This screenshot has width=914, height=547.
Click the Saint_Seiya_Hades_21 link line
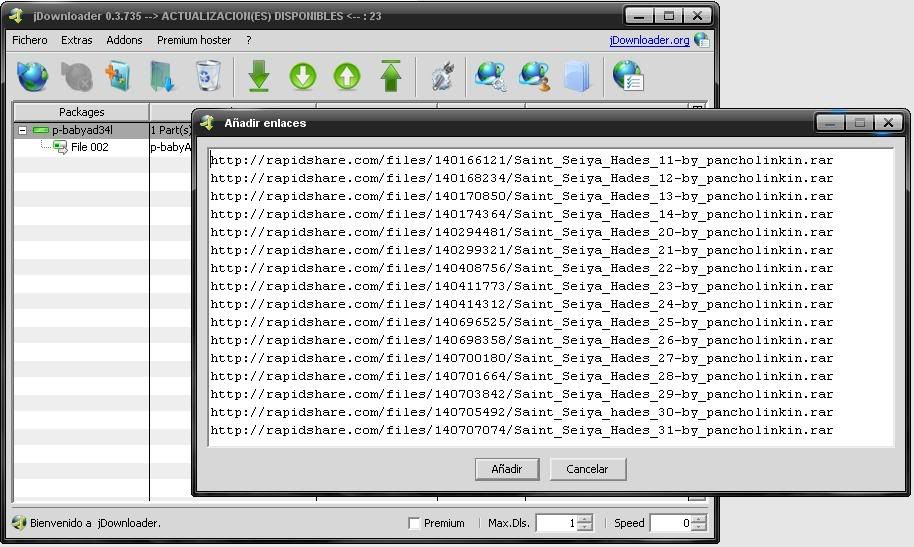click(x=522, y=250)
